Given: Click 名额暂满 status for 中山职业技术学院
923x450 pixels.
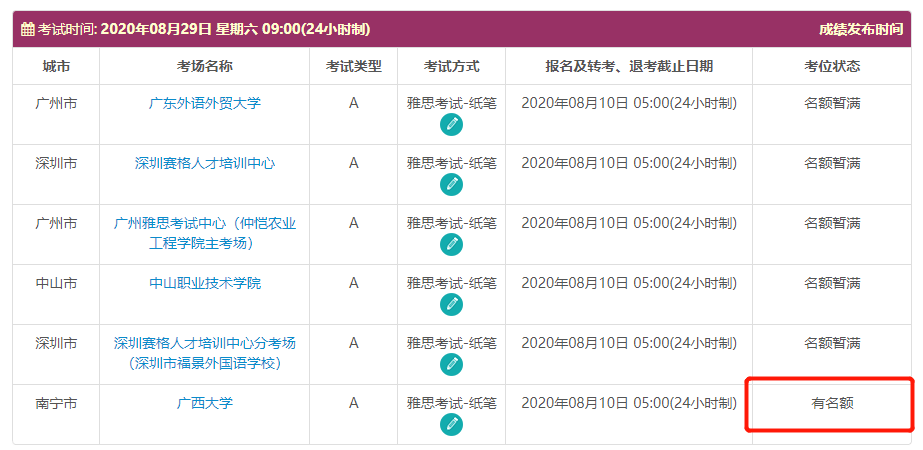Looking at the screenshot, I should [x=832, y=283].
